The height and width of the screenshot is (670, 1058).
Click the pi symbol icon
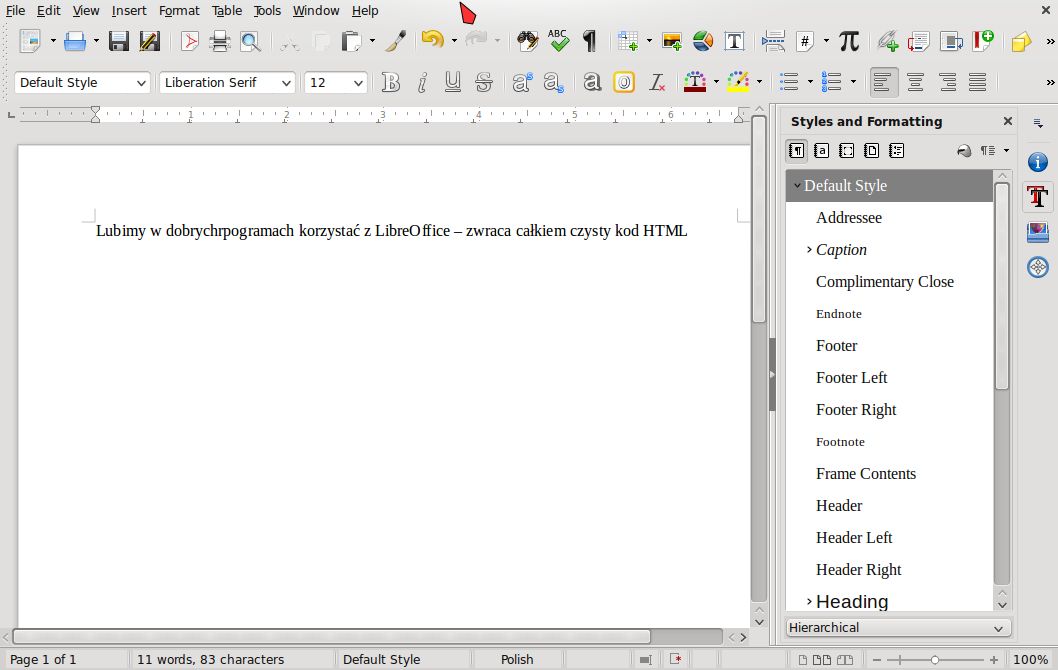(849, 42)
